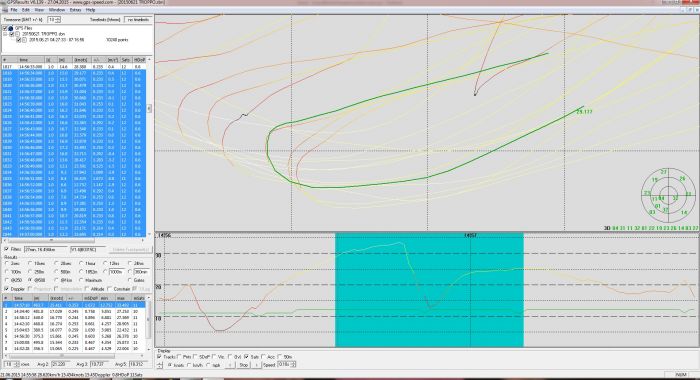The height and width of the screenshot is (380, 700).
Task: Open the no timelimits dropdown
Action: click(x=138, y=20)
